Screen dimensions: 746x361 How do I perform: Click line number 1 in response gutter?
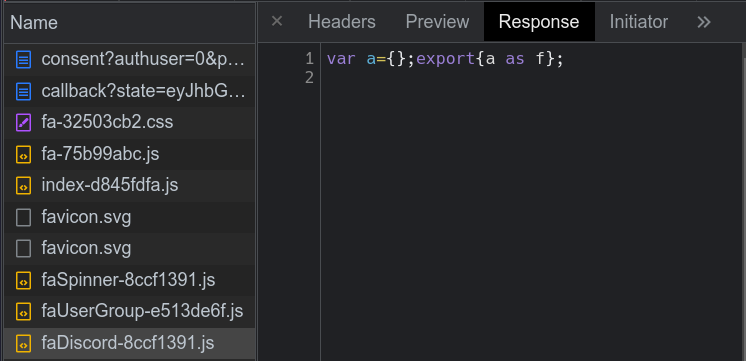[x=310, y=59]
